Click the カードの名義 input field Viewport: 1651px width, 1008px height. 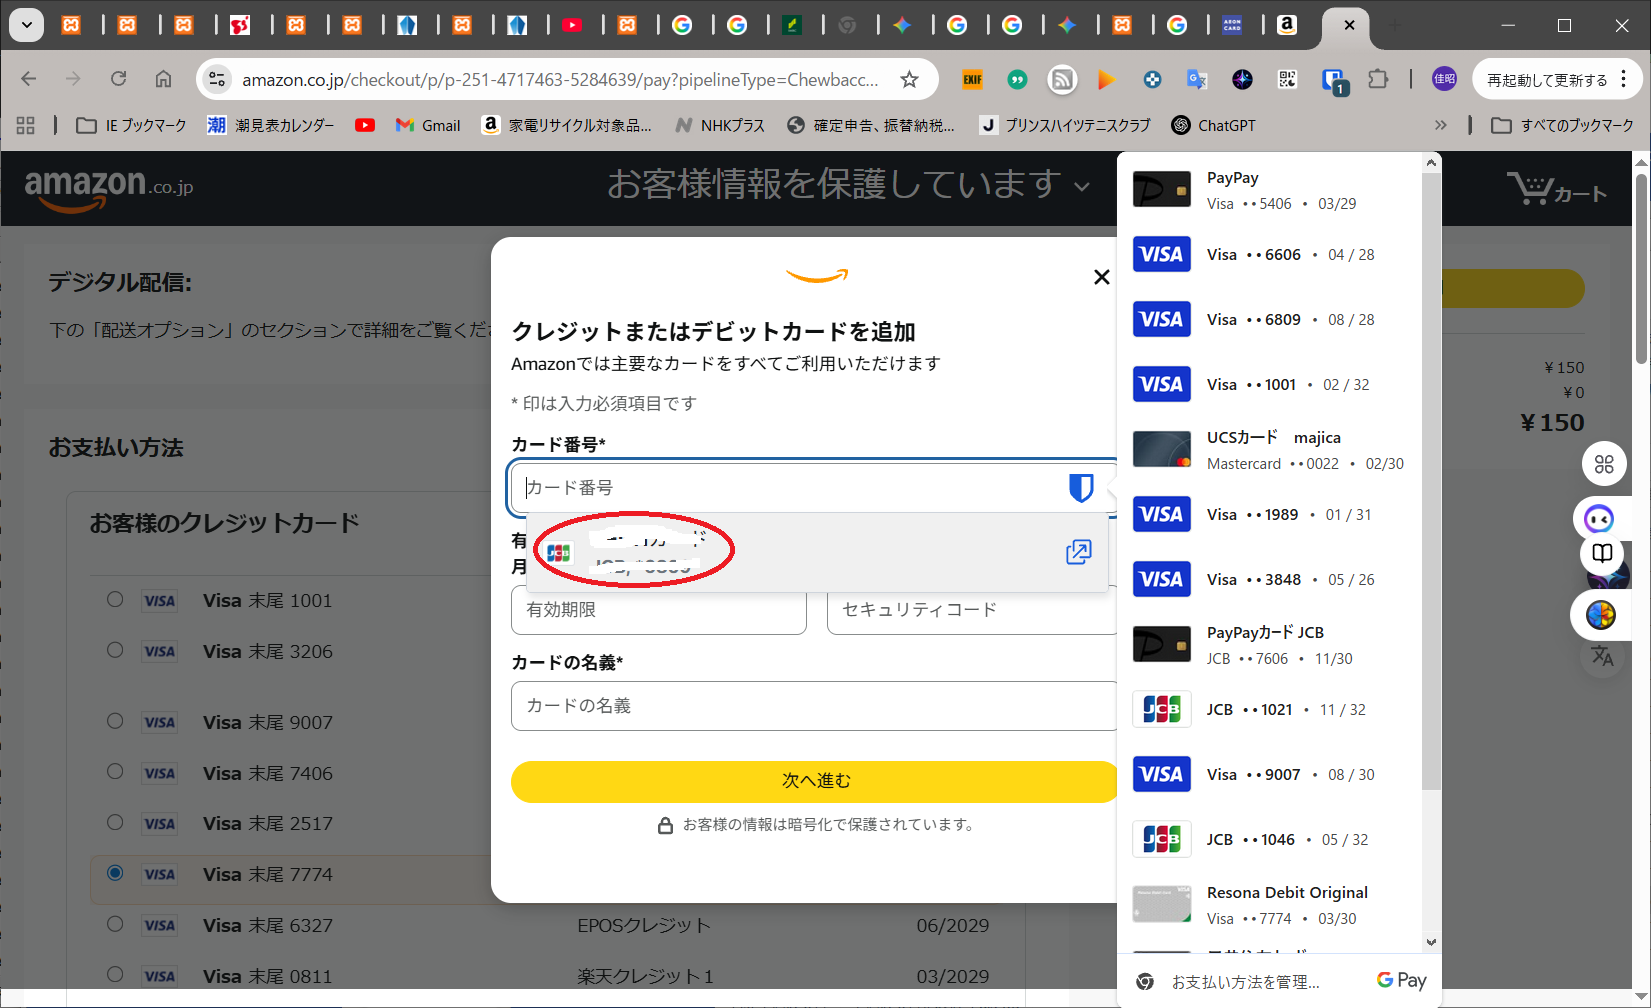[813, 706]
